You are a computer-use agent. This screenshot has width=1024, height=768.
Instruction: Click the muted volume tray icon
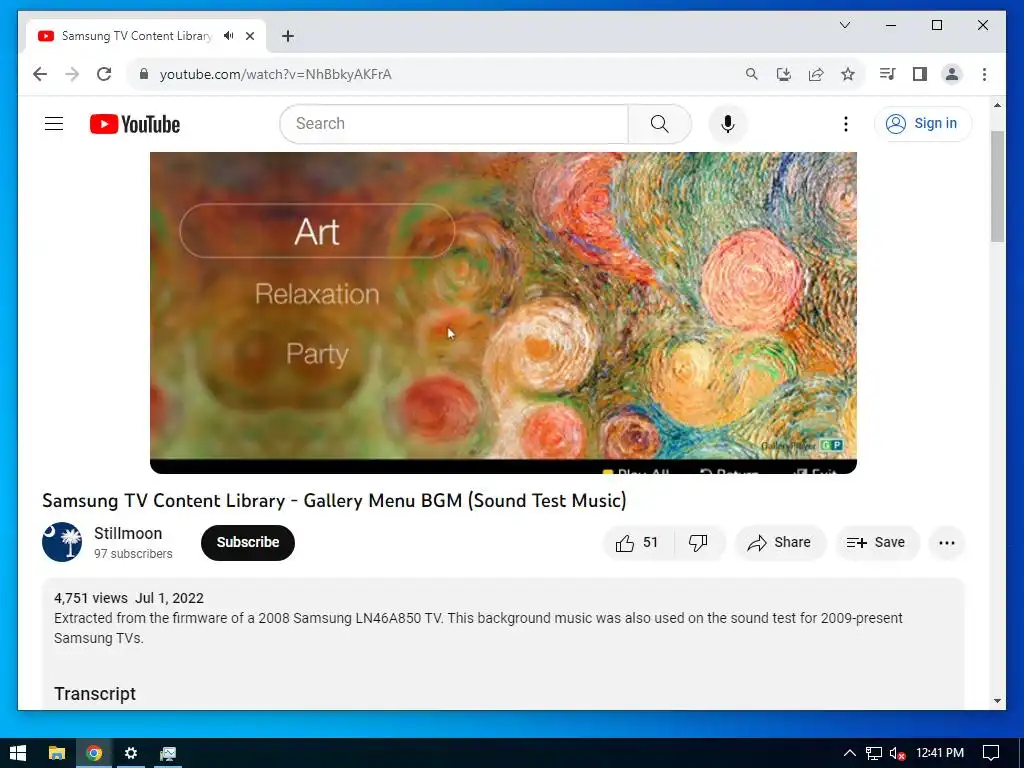[897, 754]
